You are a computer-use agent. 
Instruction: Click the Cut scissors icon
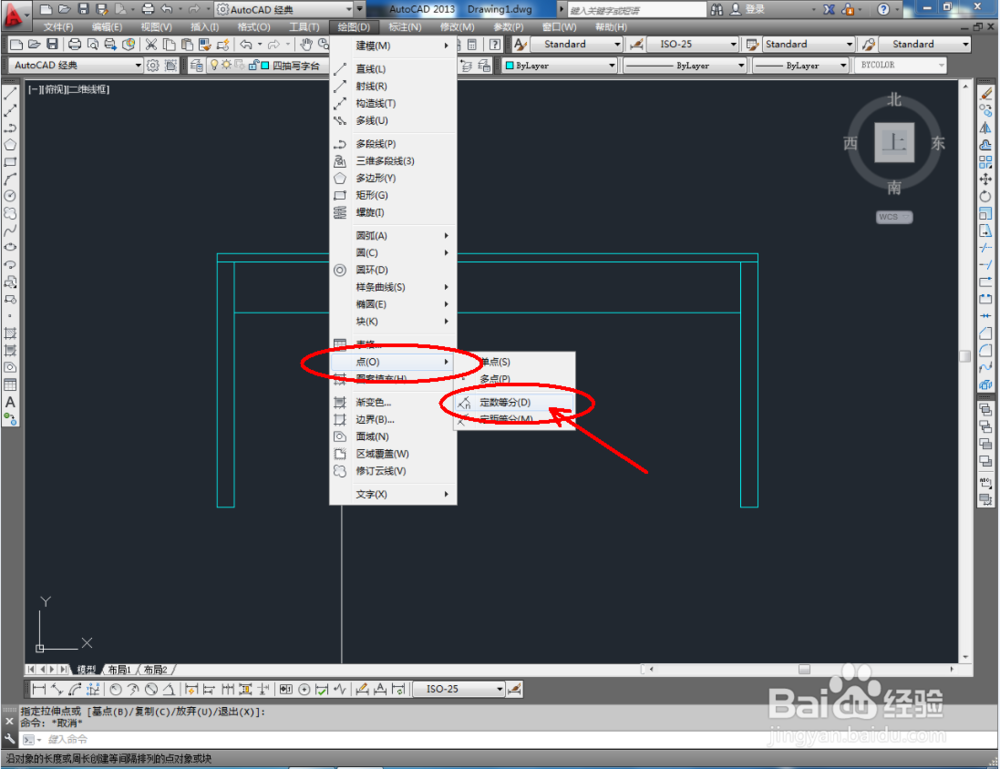(x=151, y=44)
